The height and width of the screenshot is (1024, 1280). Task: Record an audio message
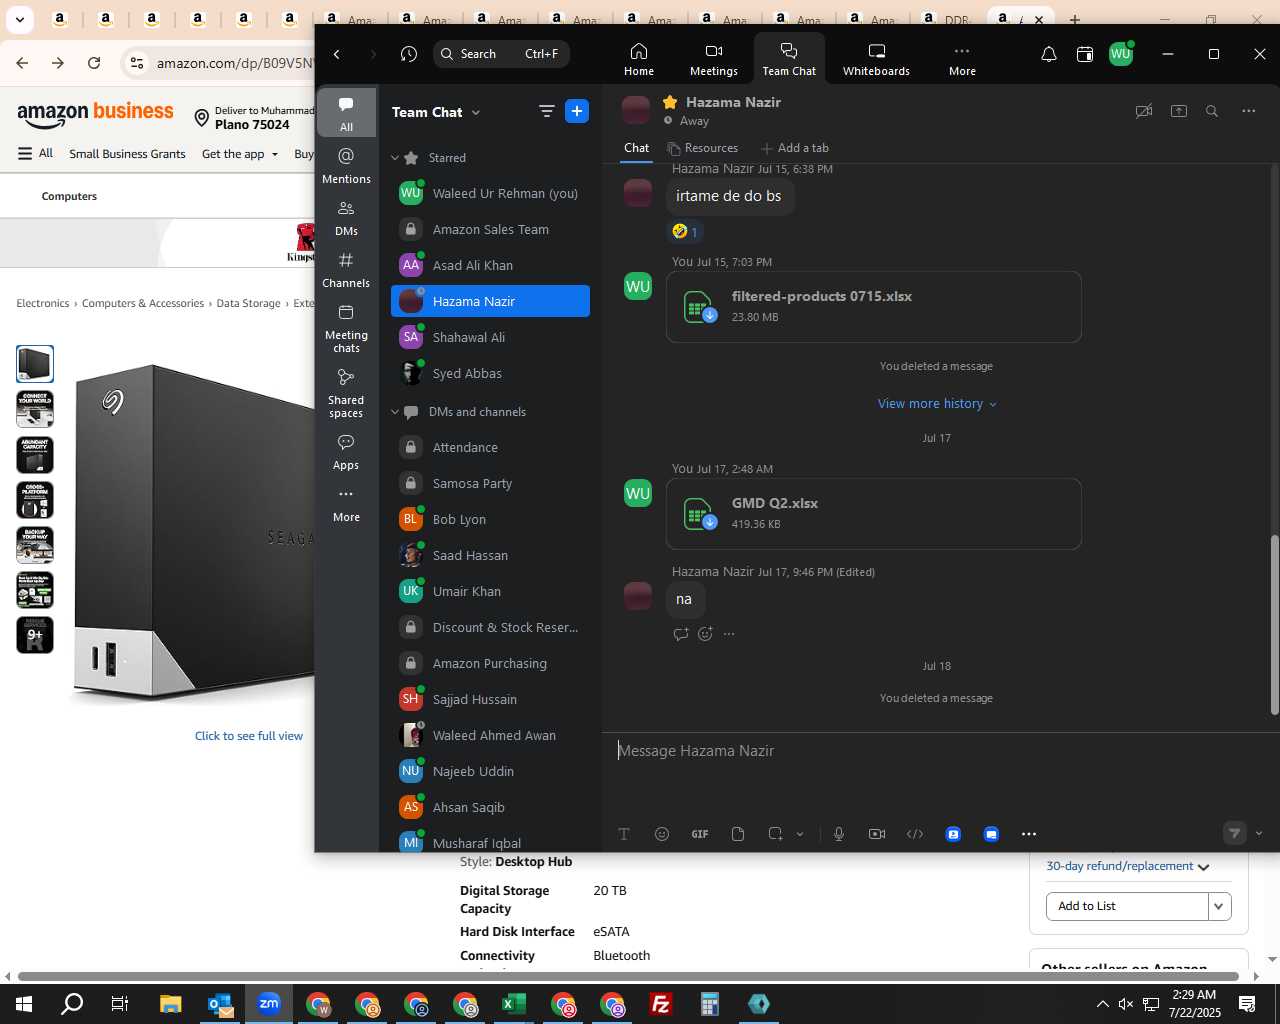[839, 834]
